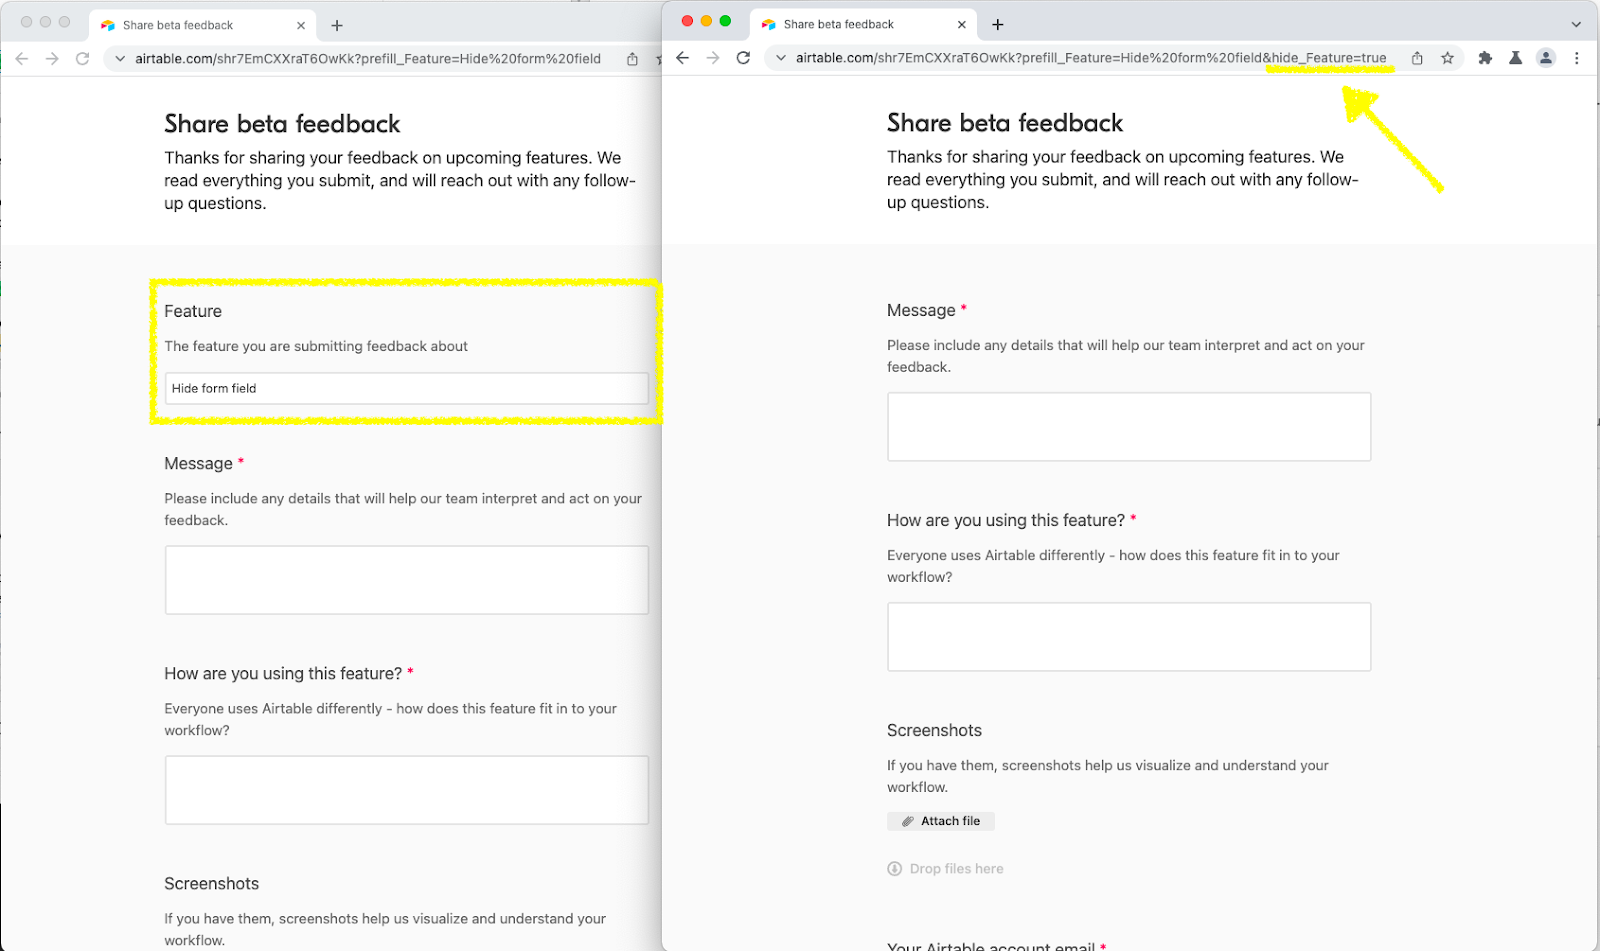
Task: Open new tab in left browser window
Action: pos(337,25)
